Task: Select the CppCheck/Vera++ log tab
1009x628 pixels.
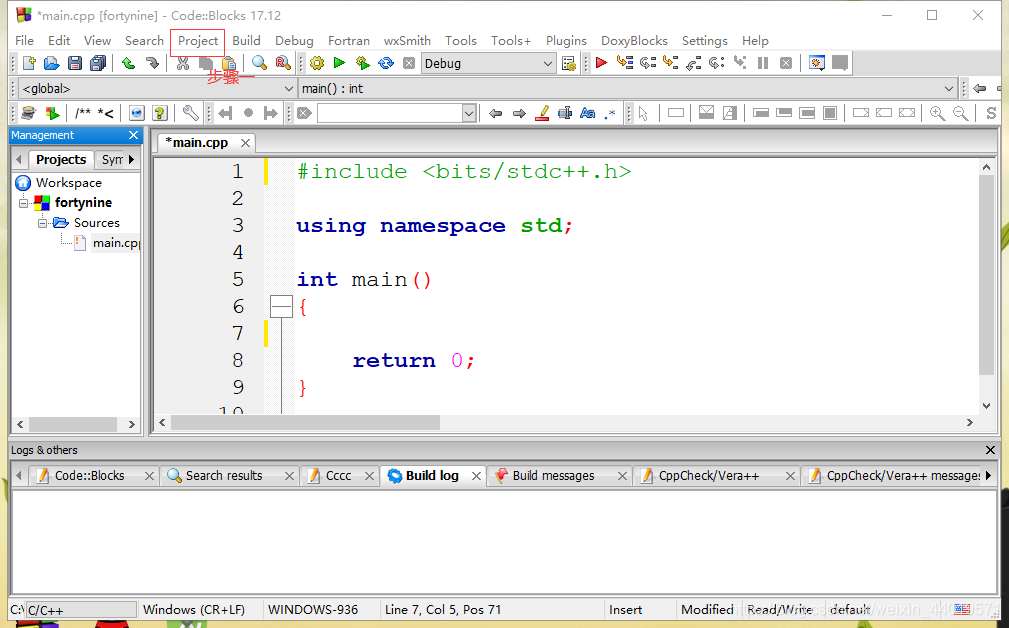Action: [x=708, y=476]
